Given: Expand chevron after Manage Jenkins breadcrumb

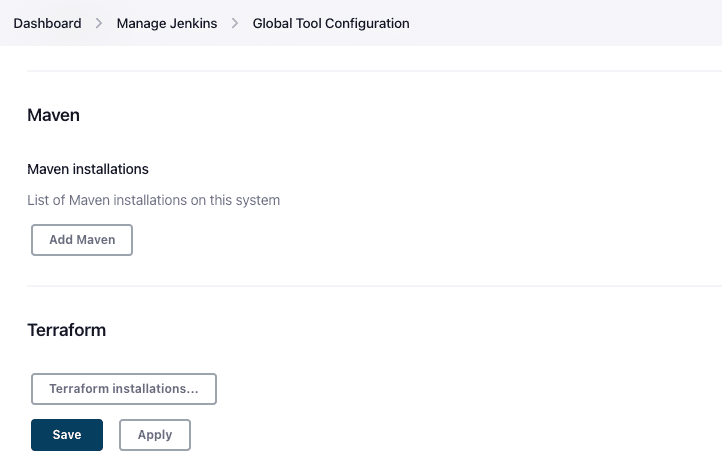Looking at the screenshot, I should click(235, 23).
